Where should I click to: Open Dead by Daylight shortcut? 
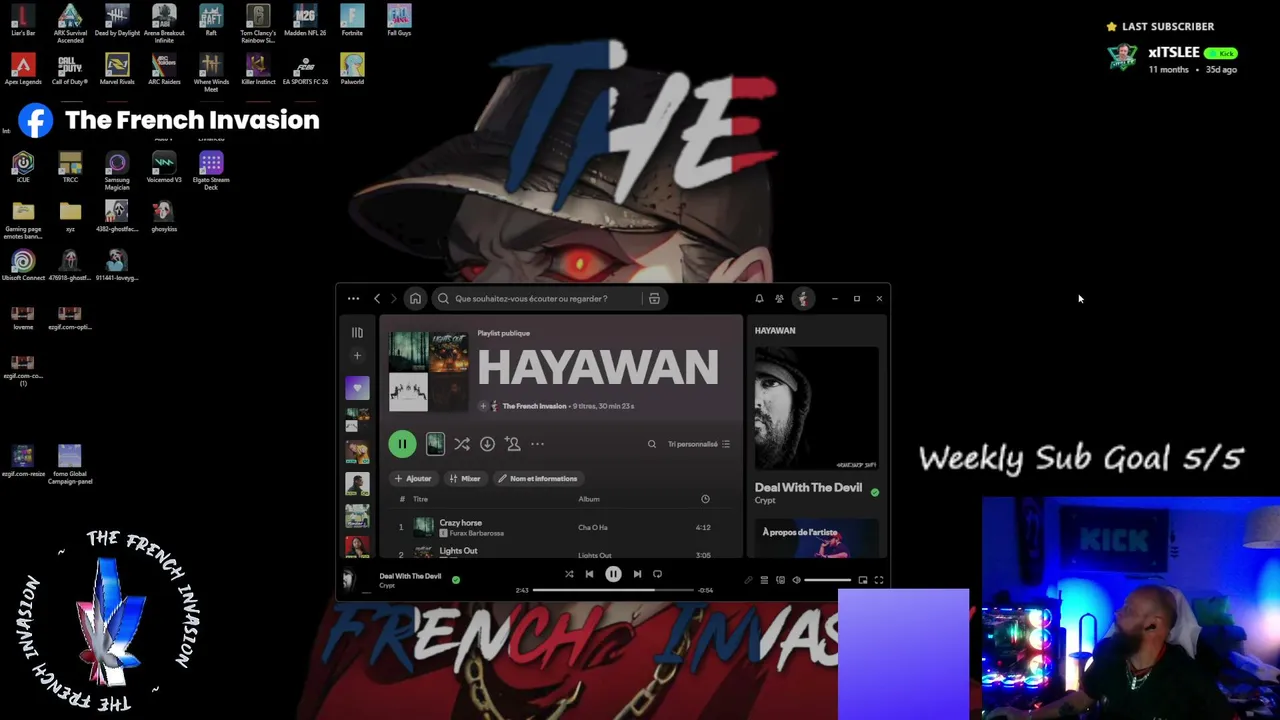[x=117, y=20]
